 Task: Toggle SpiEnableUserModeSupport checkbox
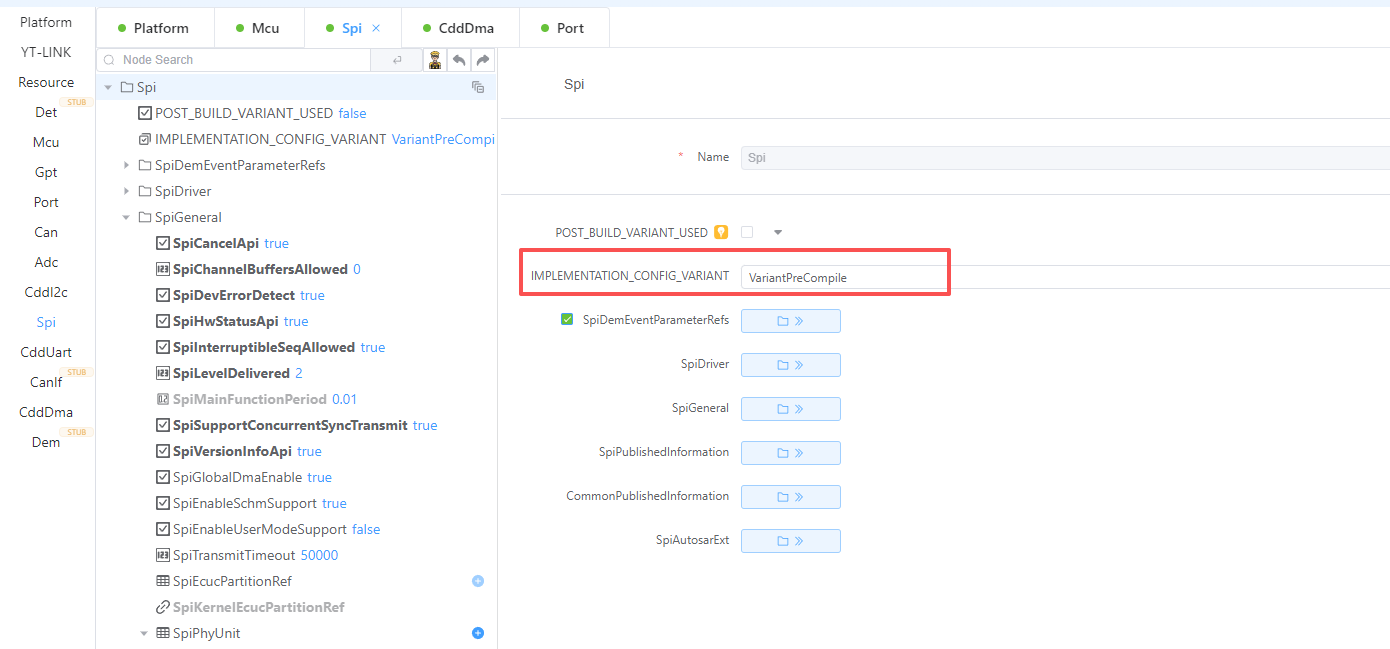163,529
